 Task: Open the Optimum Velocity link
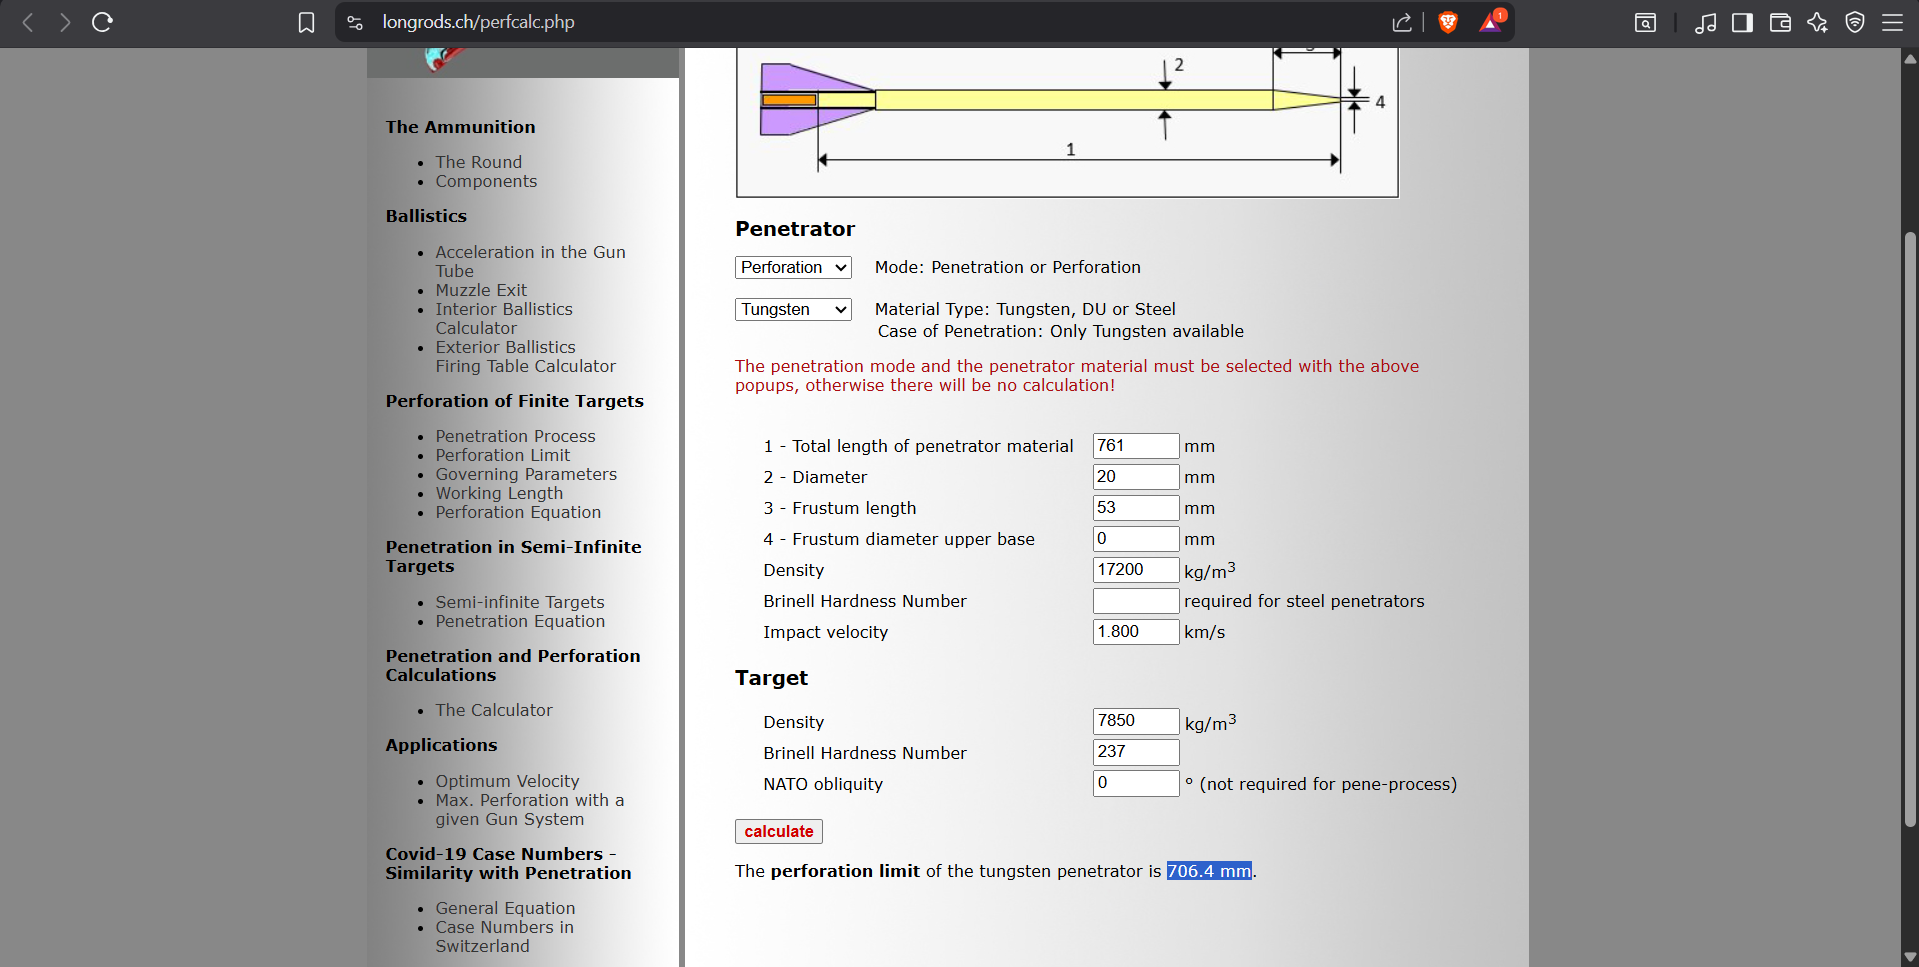507,781
